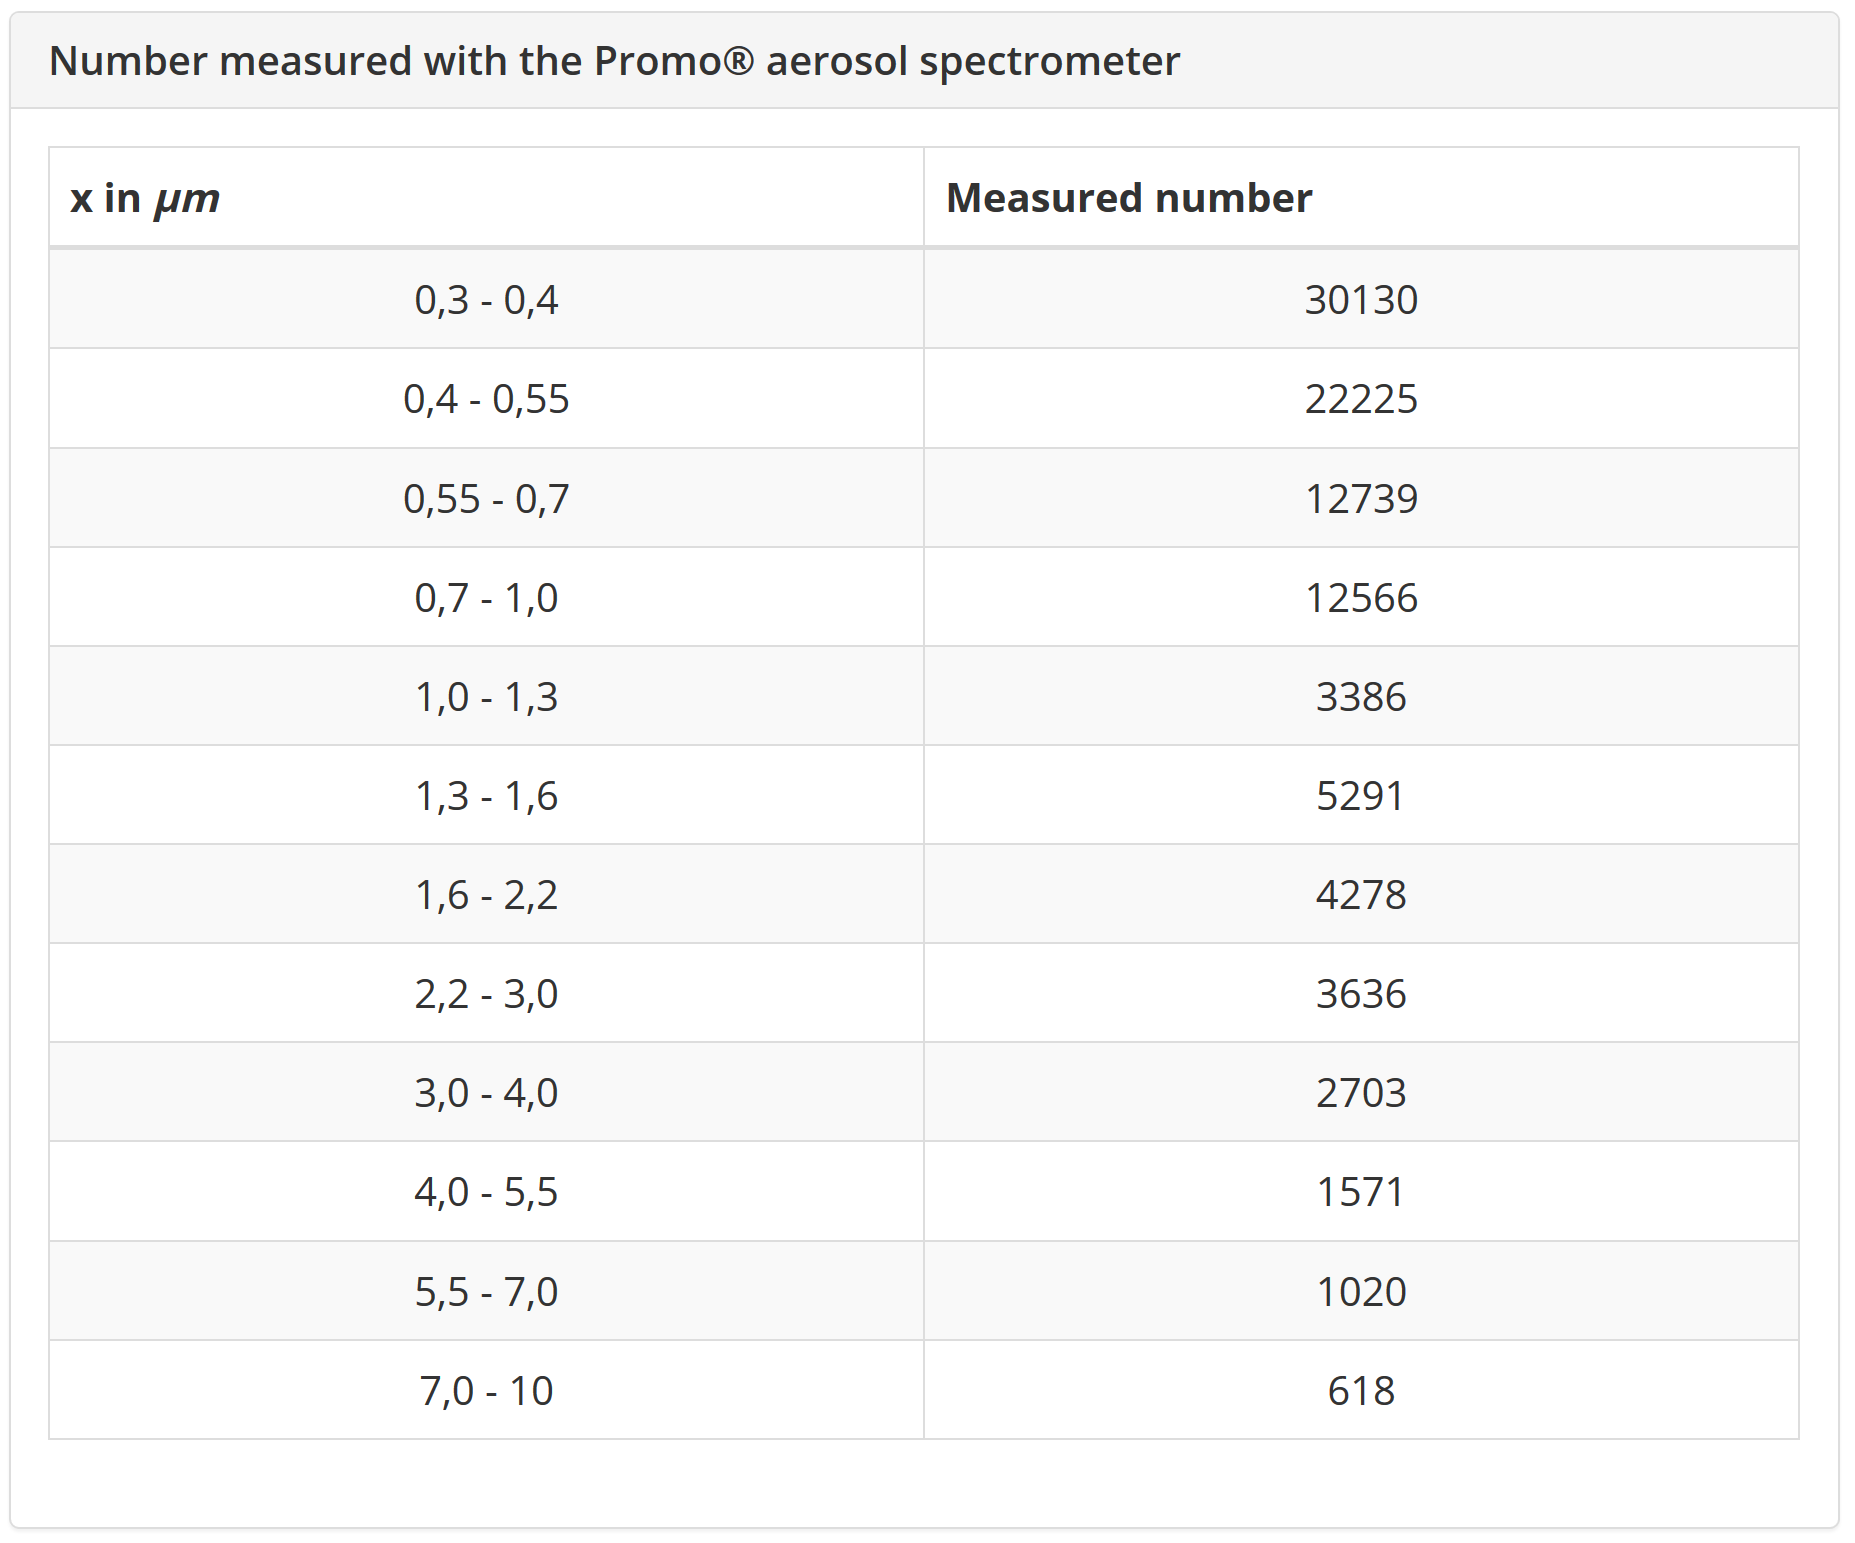Click the measured value 618
The height and width of the screenshot is (1543, 1855).
point(1361,1390)
